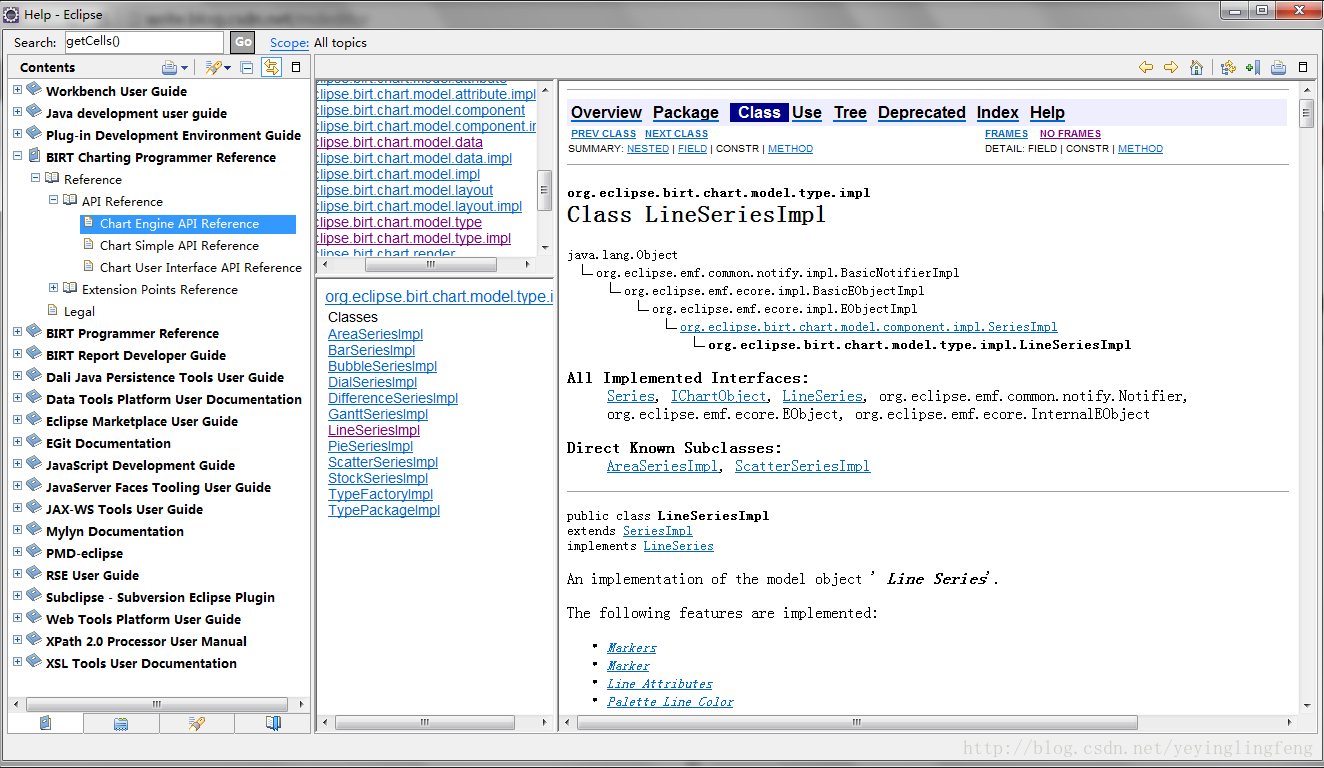Expand Java development user guide node
Viewport: 1324px width, 768px height.
pos(18,112)
